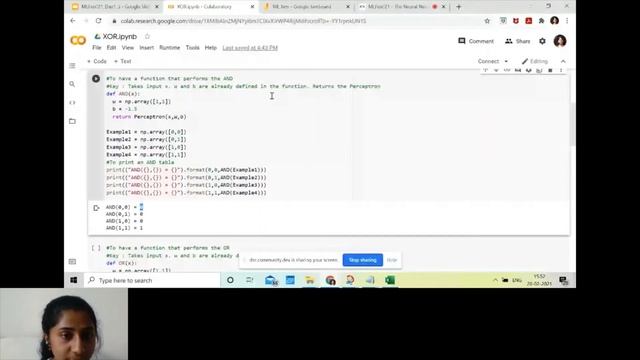Screen dimensions: 640x360
Task: Add a new Text cell
Action: [122, 61]
